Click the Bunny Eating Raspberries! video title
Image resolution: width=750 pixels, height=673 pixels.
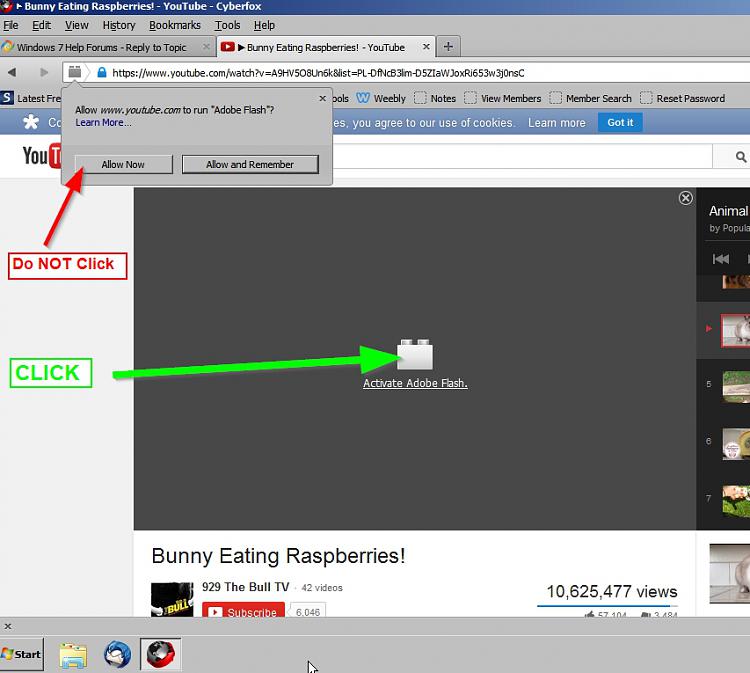(x=278, y=556)
